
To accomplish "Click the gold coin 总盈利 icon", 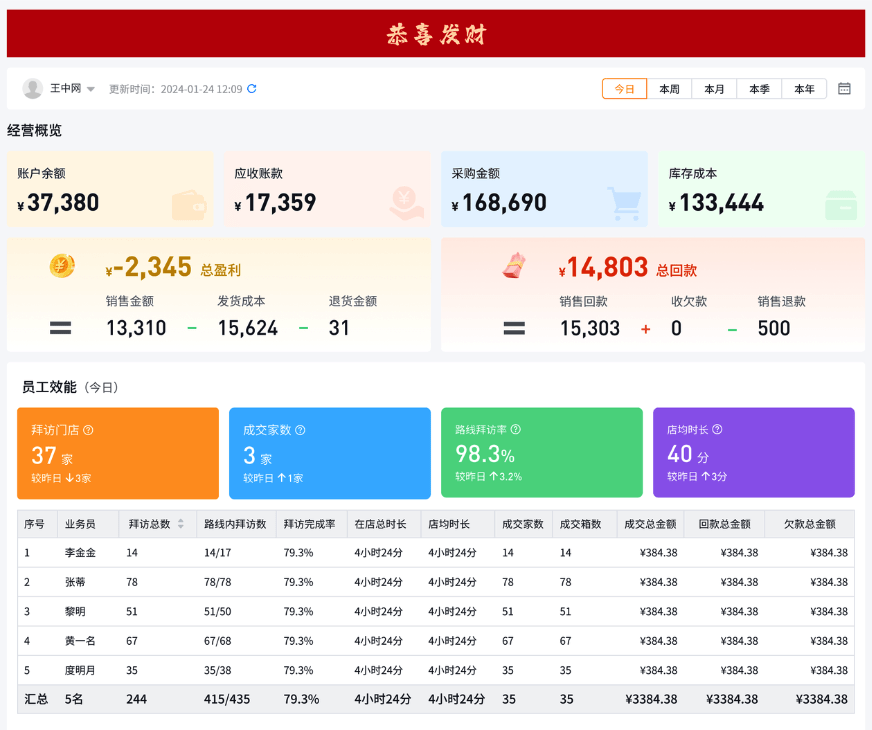I will [x=62, y=266].
